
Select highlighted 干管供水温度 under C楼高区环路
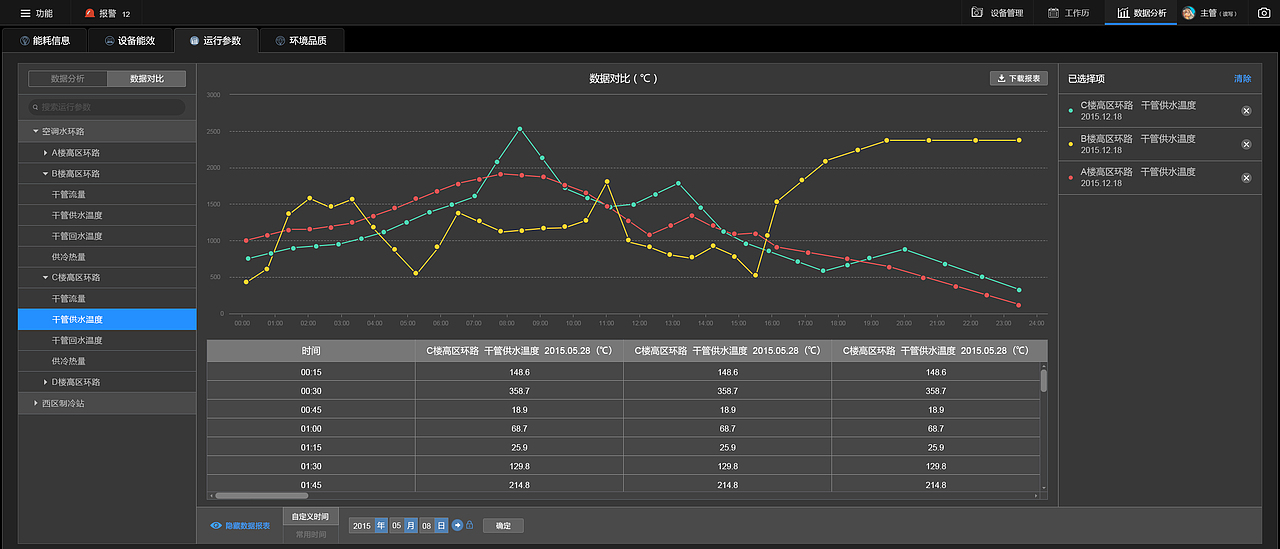(107, 320)
